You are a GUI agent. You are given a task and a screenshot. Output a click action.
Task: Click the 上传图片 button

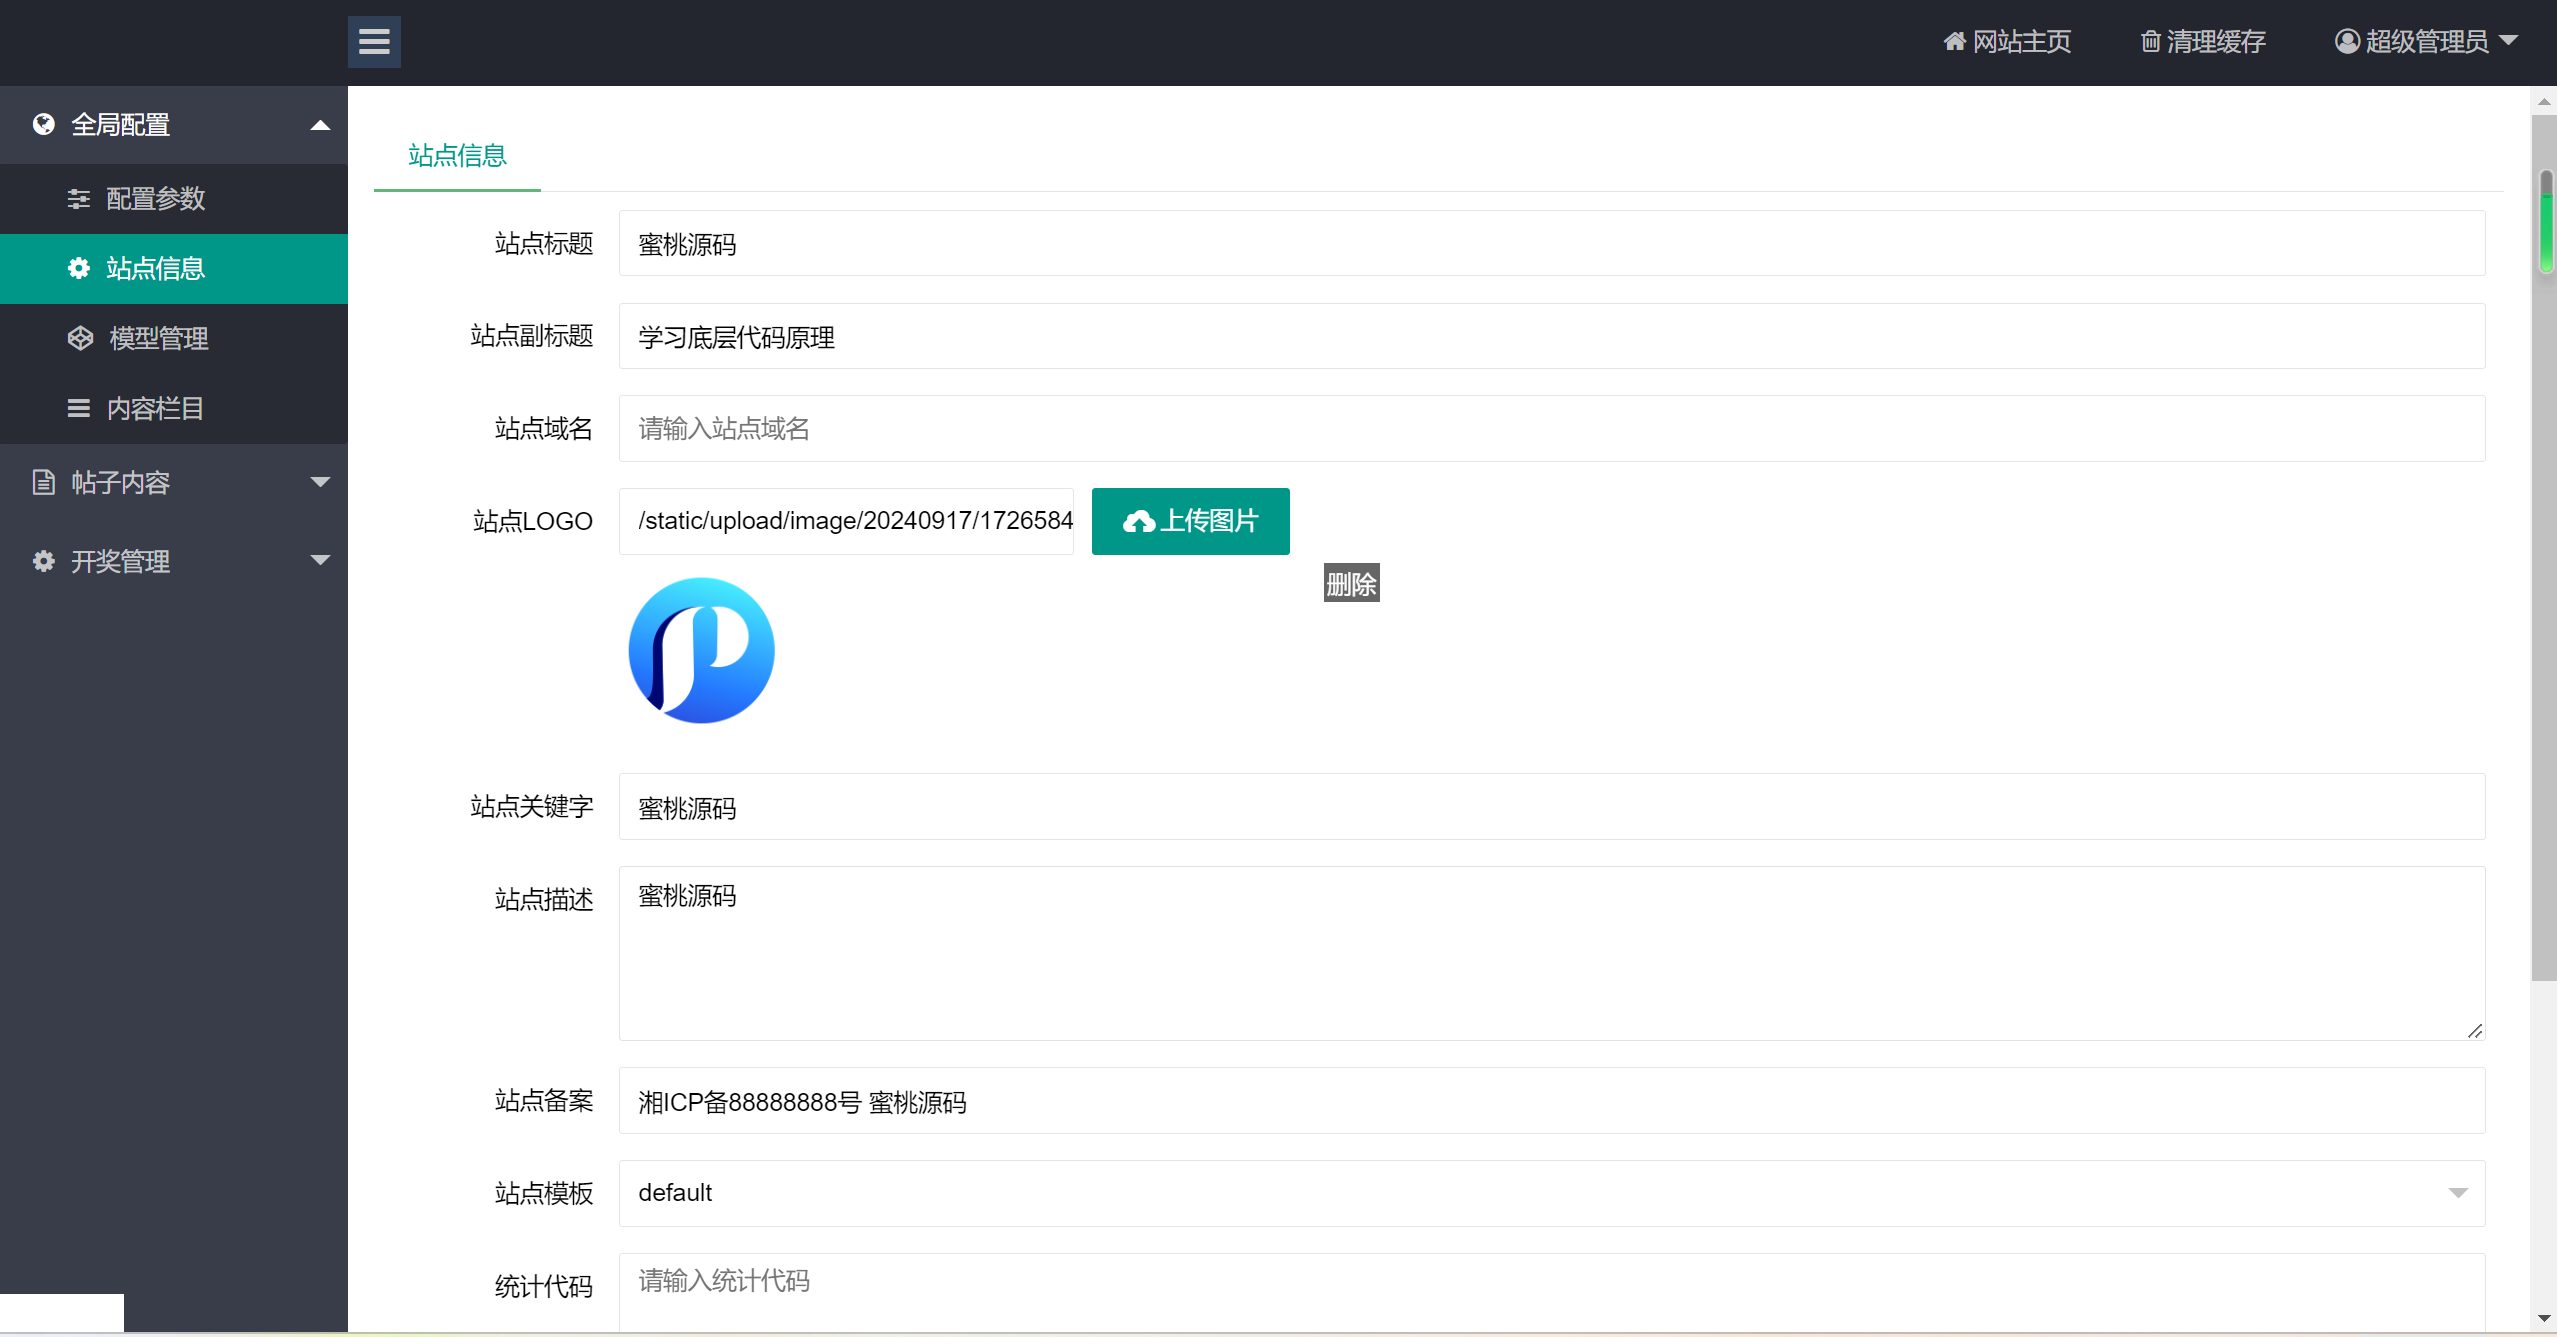(x=1190, y=521)
